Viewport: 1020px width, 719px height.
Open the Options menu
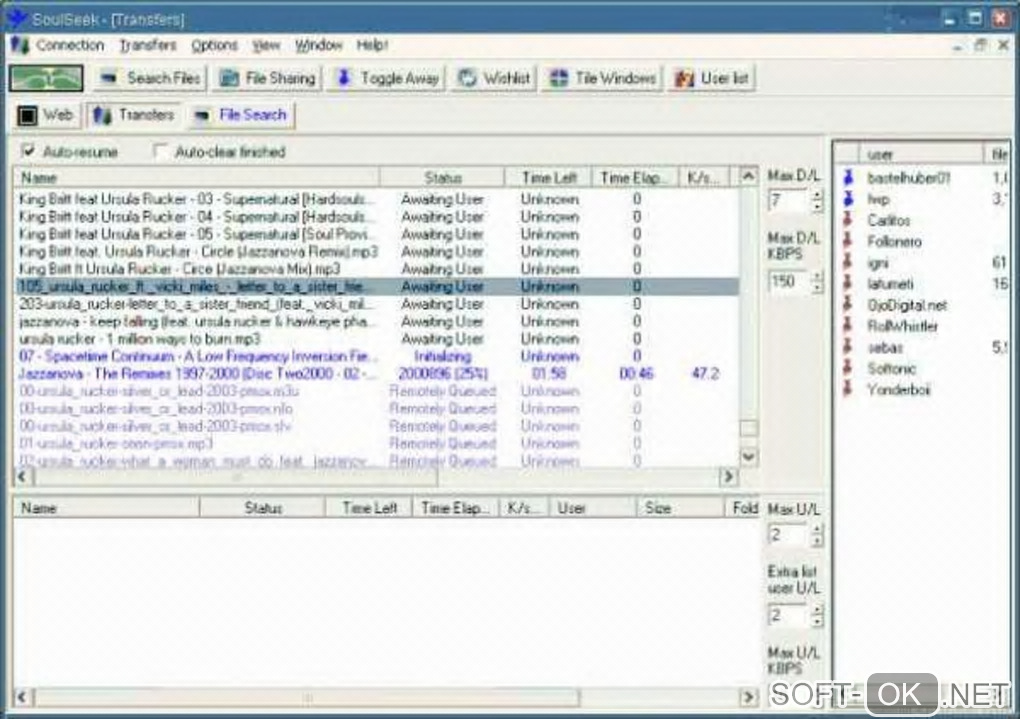[x=214, y=46]
